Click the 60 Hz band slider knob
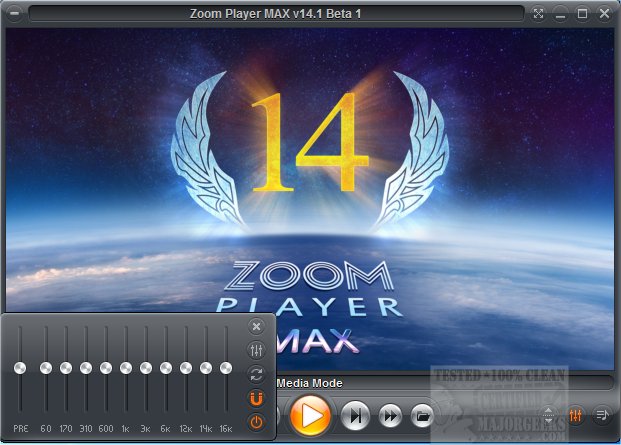The height and width of the screenshot is (445, 621). (x=46, y=368)
